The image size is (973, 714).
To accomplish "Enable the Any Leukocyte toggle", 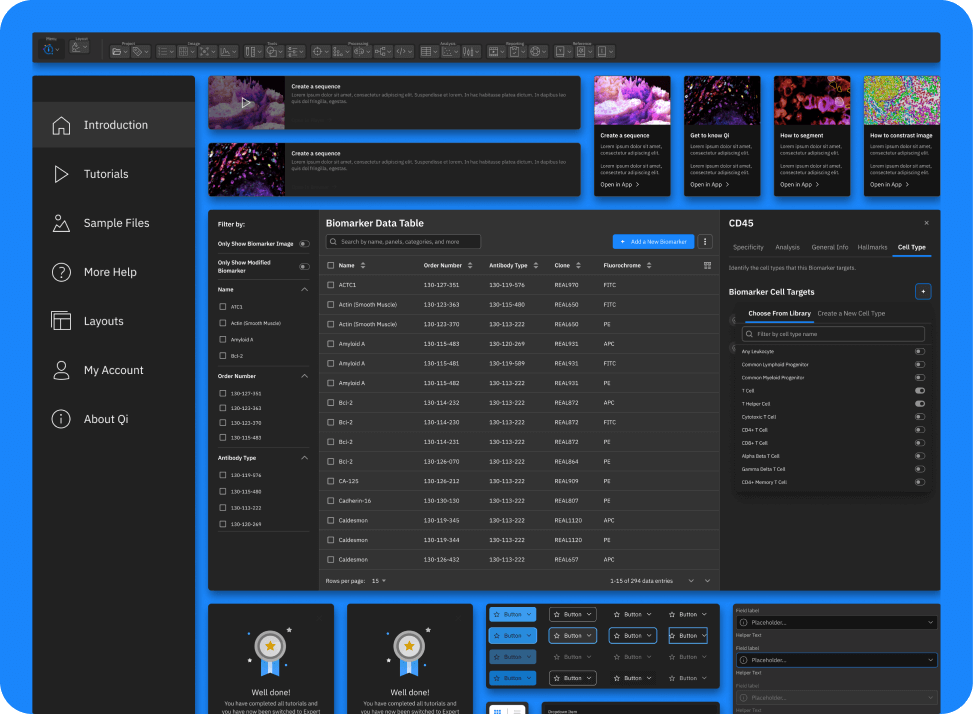I will (x=920, y=351).
